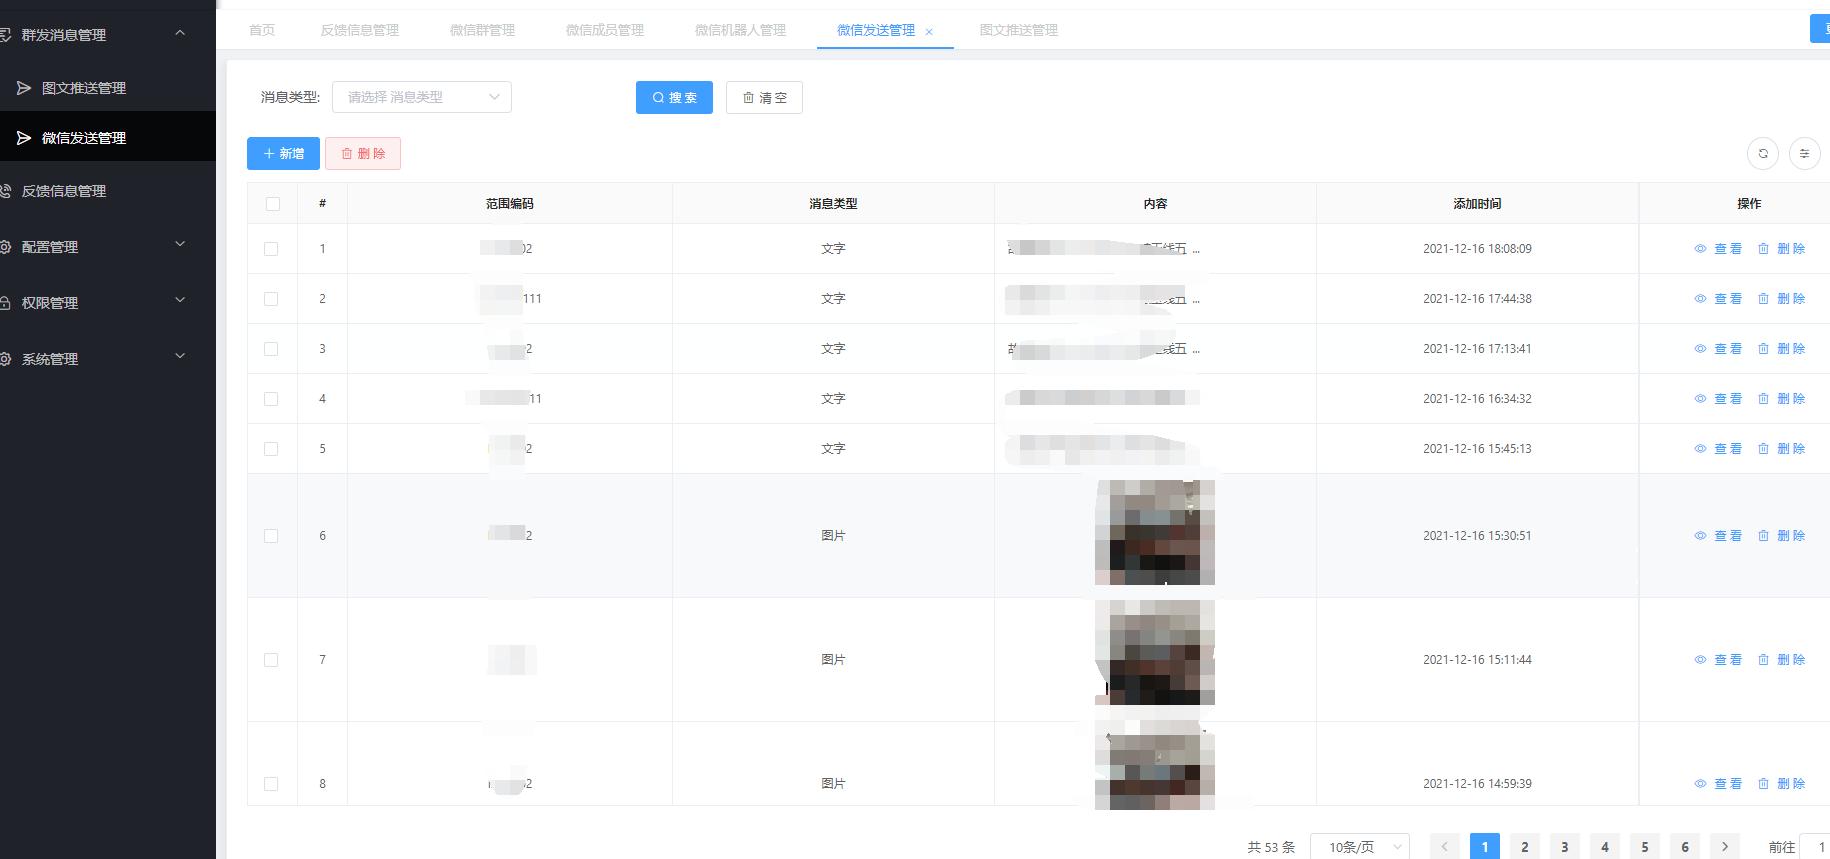The image size is (1830, 859).
Task: Open the 消息类型 dropdown
Action: click(x=421, y=97)
